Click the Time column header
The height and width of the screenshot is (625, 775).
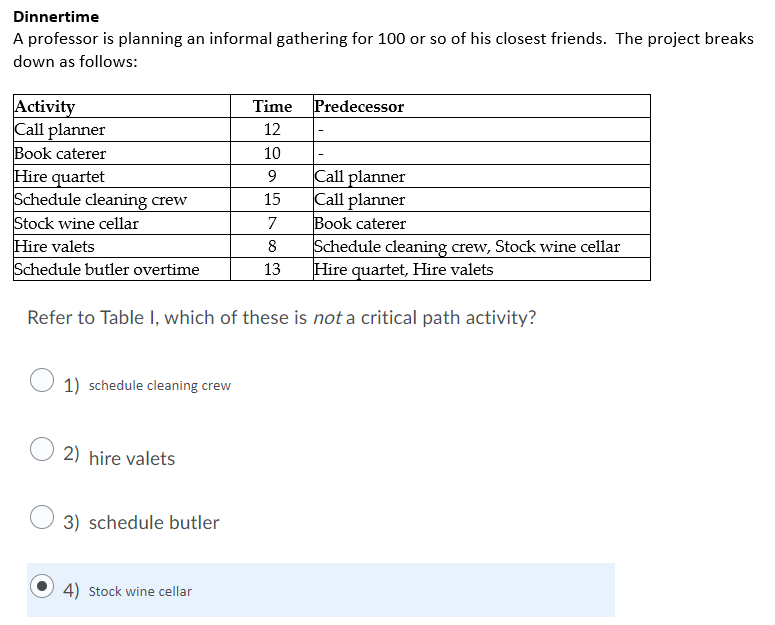coord(272,106)
